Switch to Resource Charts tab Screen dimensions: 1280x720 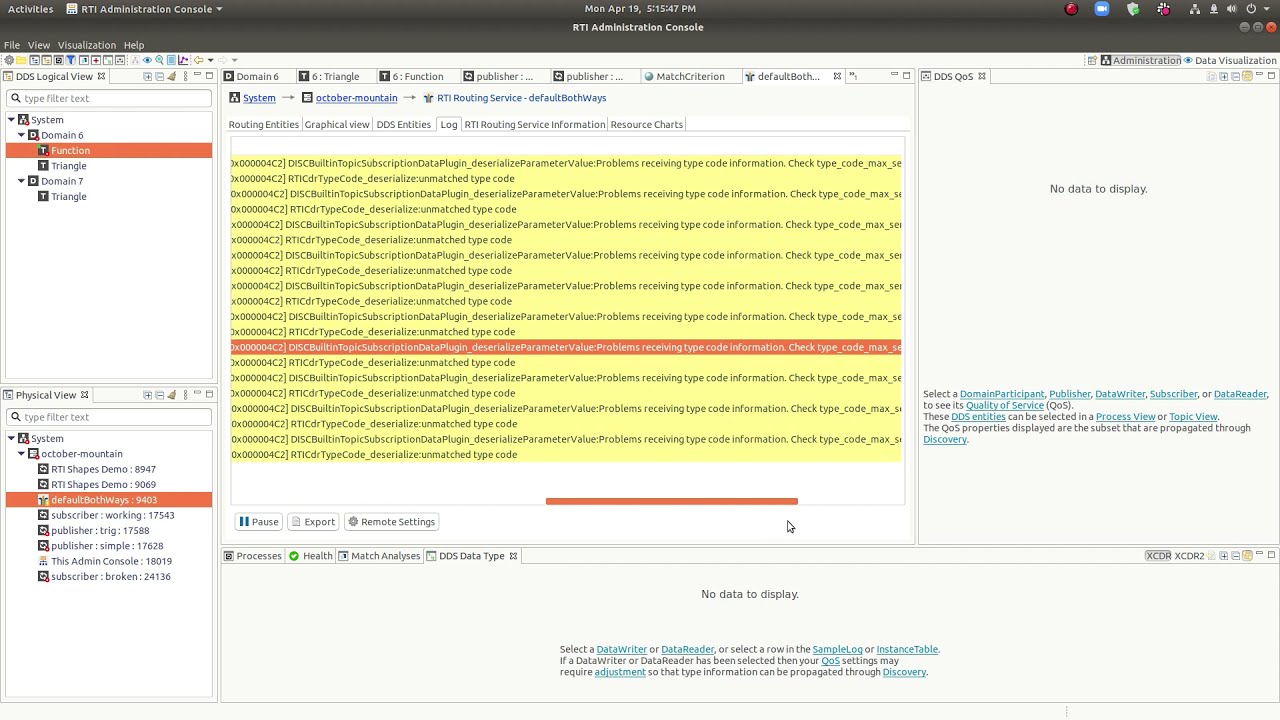646,125
